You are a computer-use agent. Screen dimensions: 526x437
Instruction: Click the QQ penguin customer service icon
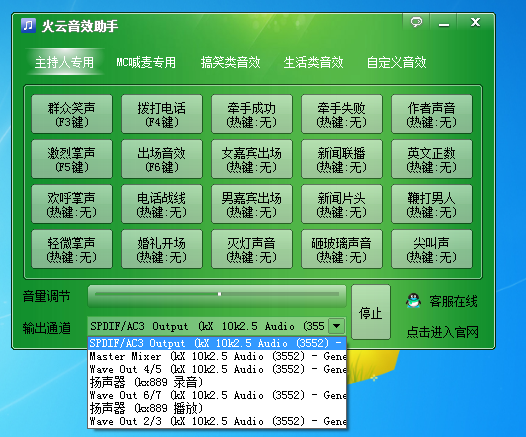(413, 301)
